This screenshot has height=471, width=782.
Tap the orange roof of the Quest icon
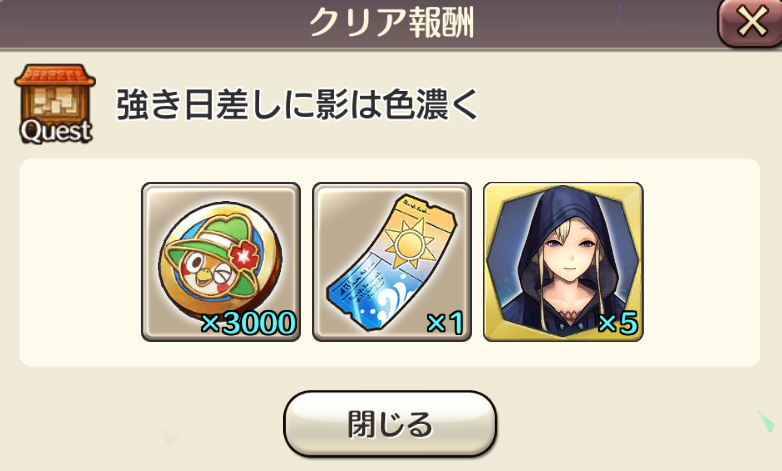coord(55,75)
